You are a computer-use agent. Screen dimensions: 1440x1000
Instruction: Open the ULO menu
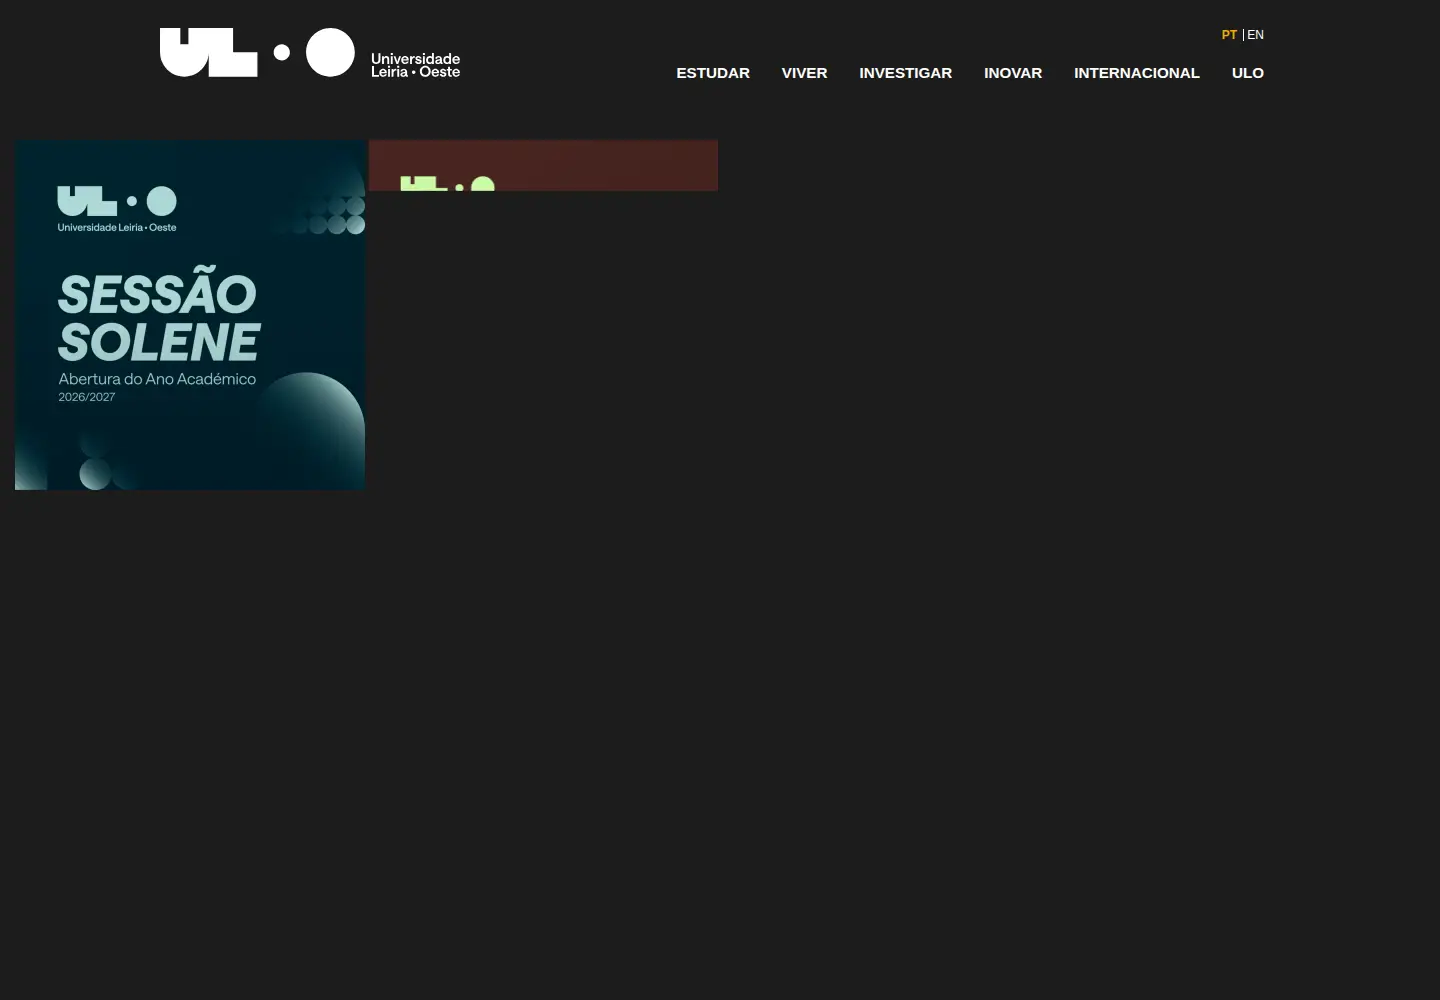click(1248, 73)
